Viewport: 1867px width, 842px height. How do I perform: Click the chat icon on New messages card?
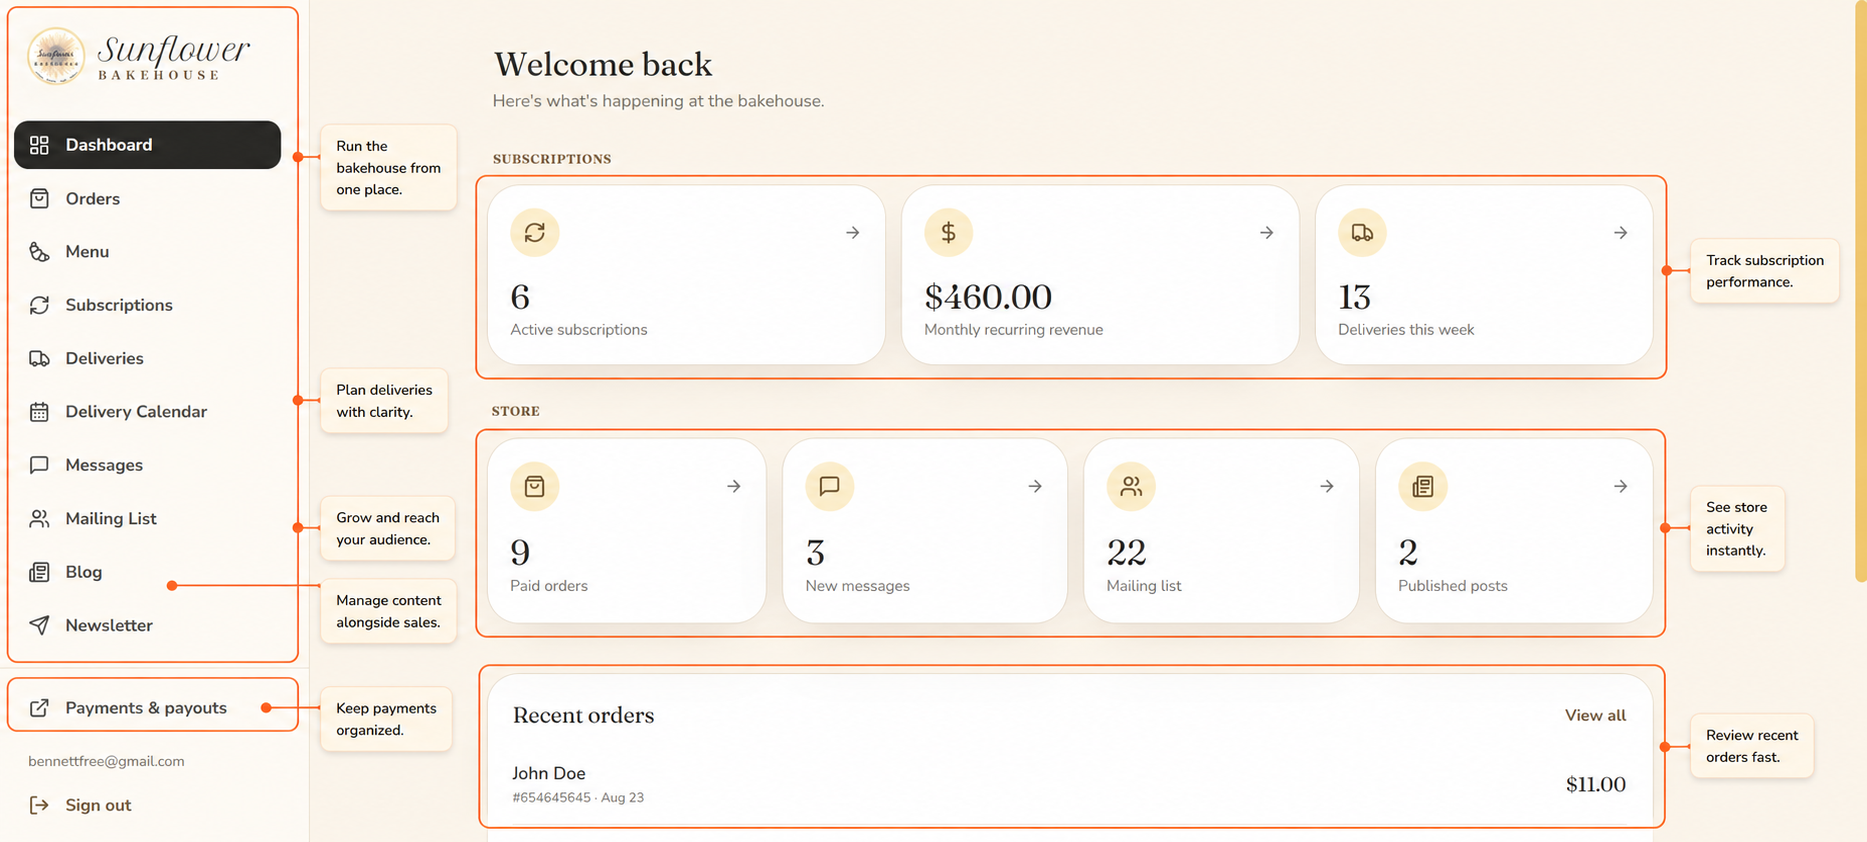pos(830,487)
